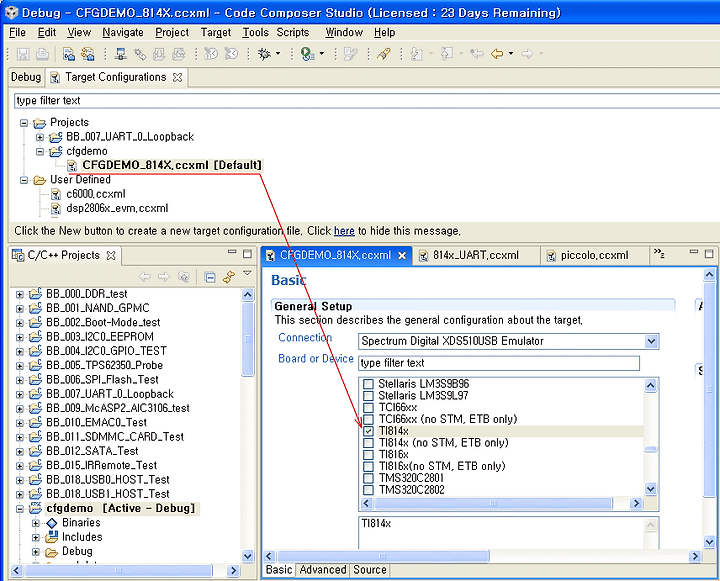Close the C/C++ Projects view tab
Screen dimensions: 720x581
point(111,255)
